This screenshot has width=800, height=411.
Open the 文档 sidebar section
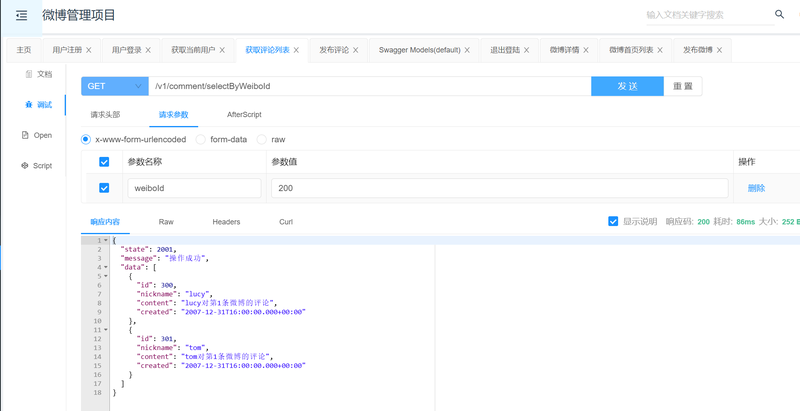[x=38, y=74]
